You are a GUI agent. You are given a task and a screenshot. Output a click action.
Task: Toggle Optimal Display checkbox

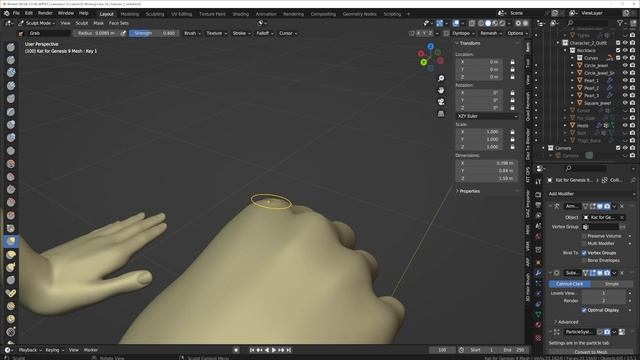584,310
